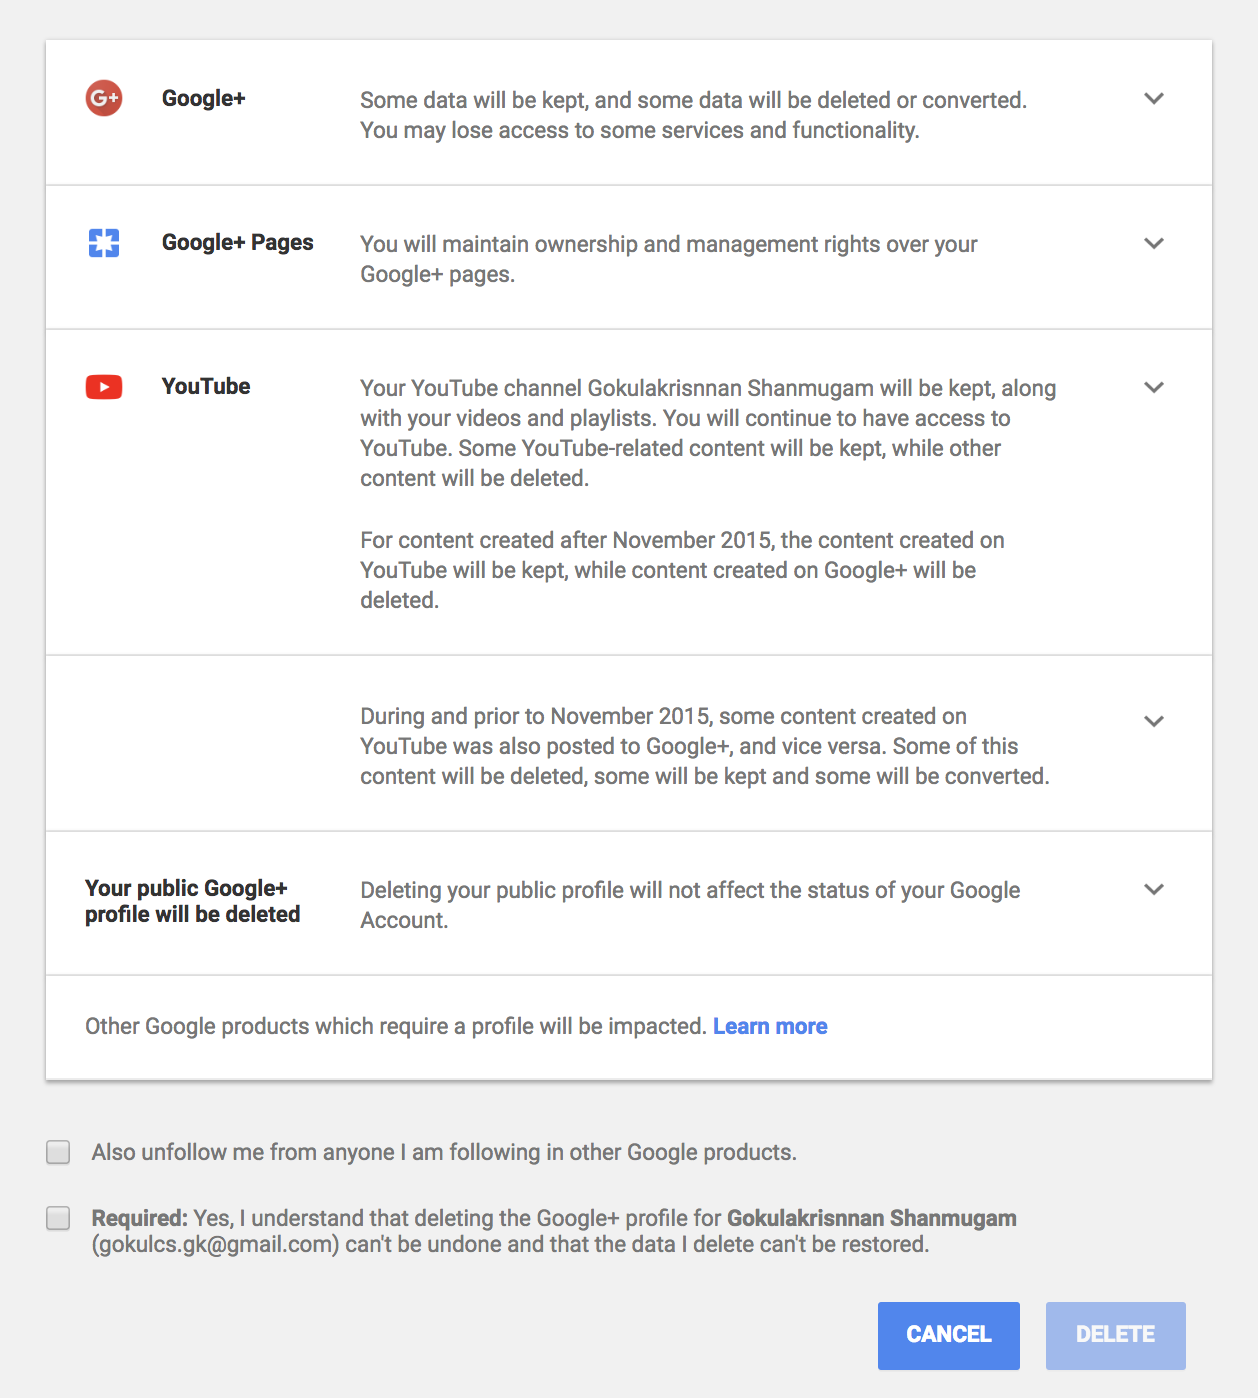Expand the public profile deletion row chevron

pyautogui.click(x=1154, y=889)
